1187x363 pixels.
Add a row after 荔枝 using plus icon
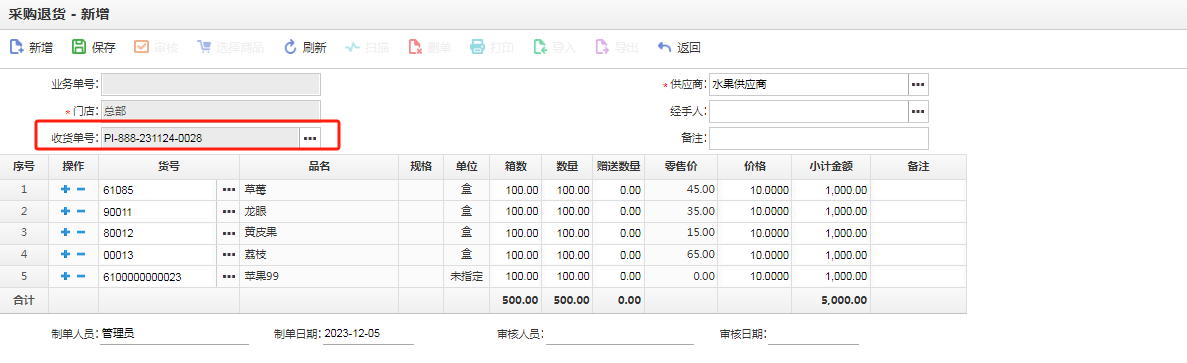[65, 255]
